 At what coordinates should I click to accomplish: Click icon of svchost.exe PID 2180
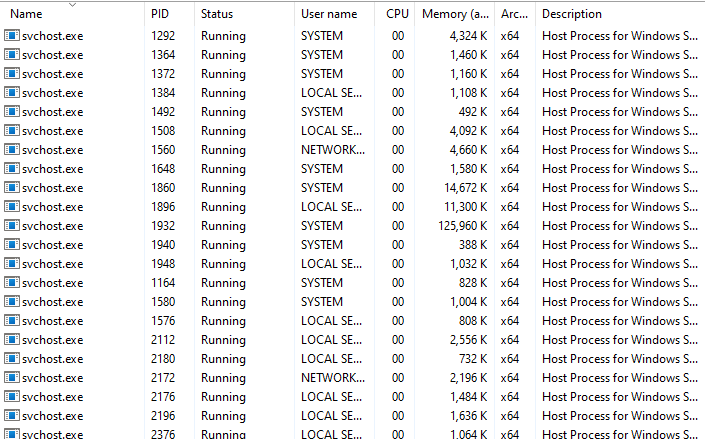coord(12,358)
